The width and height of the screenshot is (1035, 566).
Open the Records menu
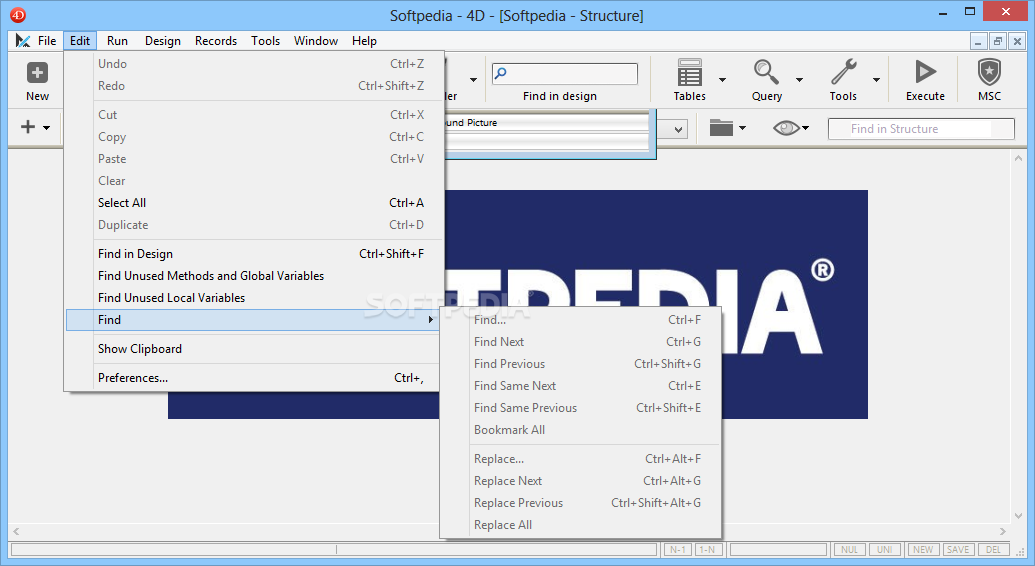click(216, 41)
